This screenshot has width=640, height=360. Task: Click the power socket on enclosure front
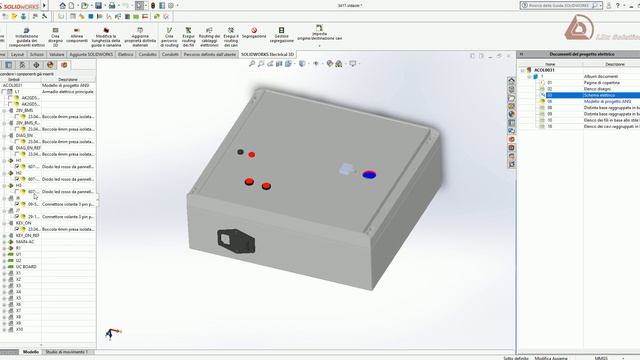[236, 241]
